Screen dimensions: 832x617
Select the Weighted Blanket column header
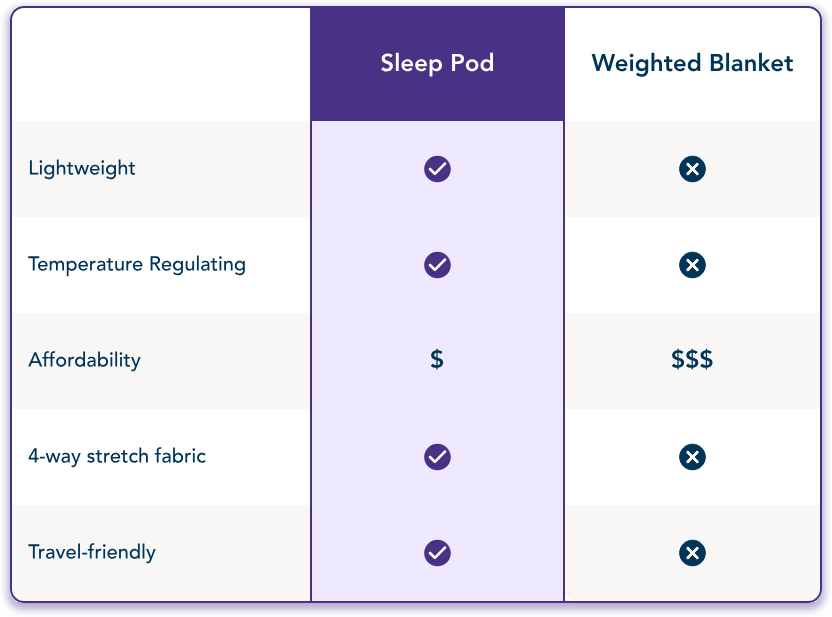(692, 64)
